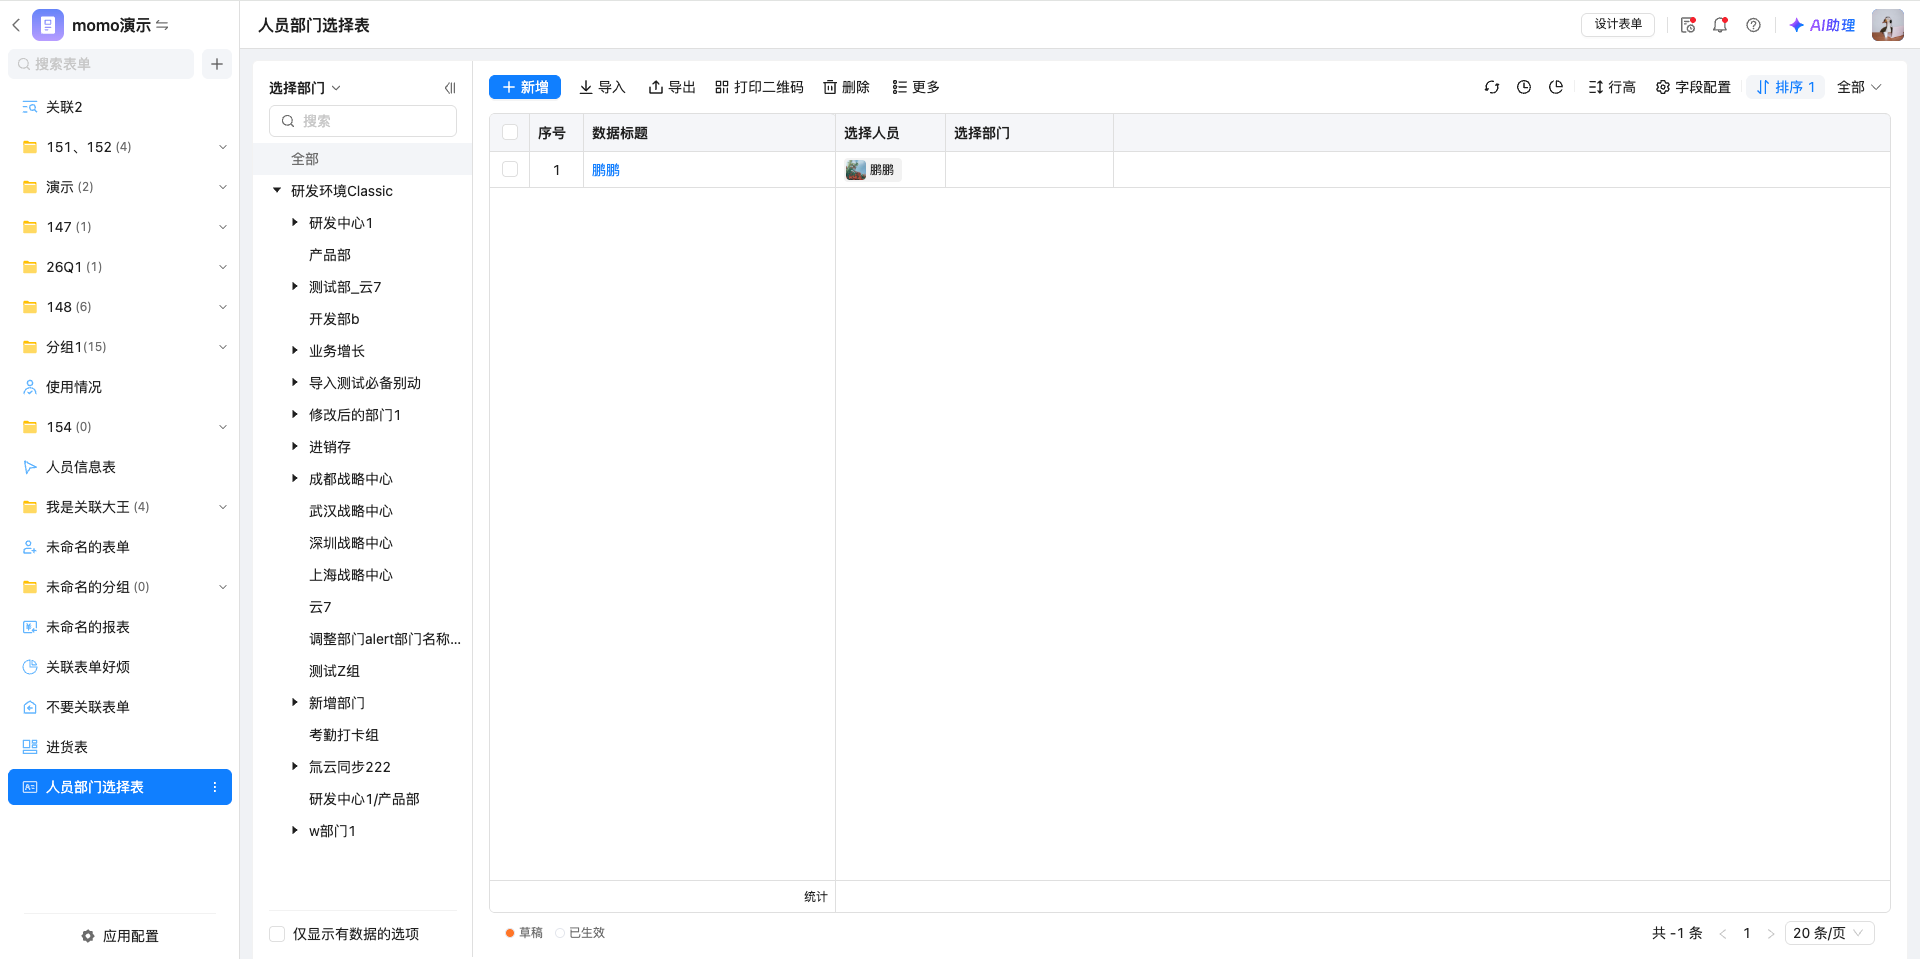Collapse the department filter panel icon

click(x=450, y=88)
